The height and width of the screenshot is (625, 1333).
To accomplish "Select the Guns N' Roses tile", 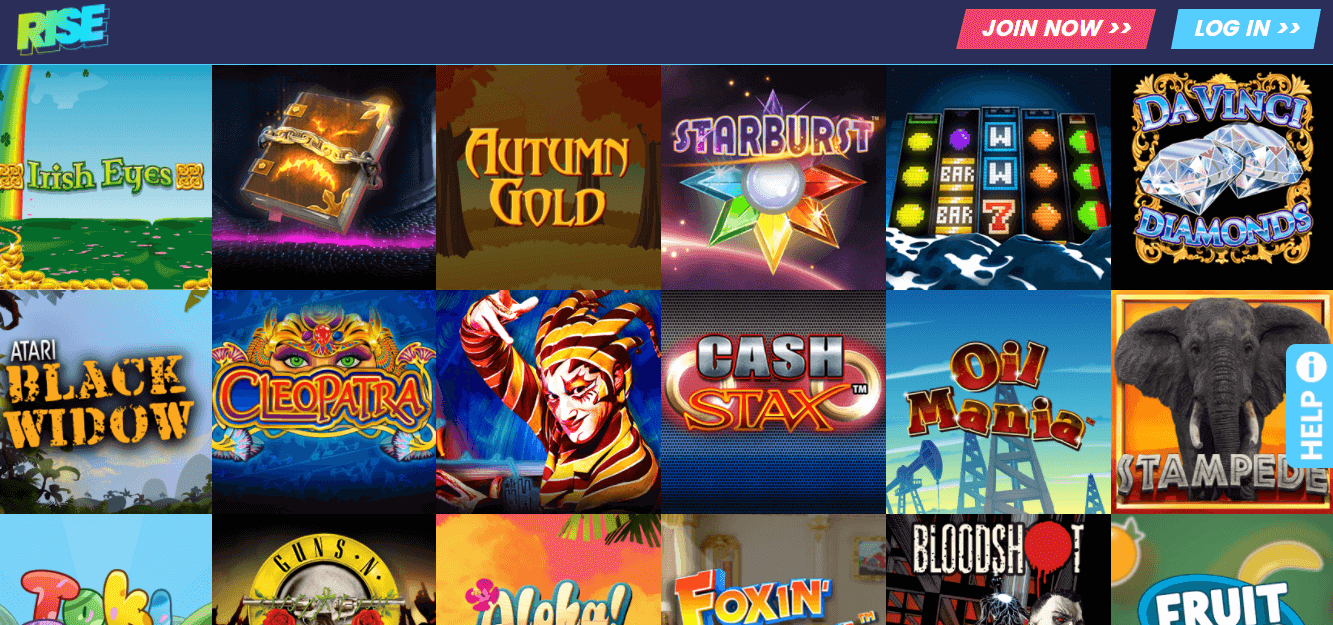I will coord(324,570).
